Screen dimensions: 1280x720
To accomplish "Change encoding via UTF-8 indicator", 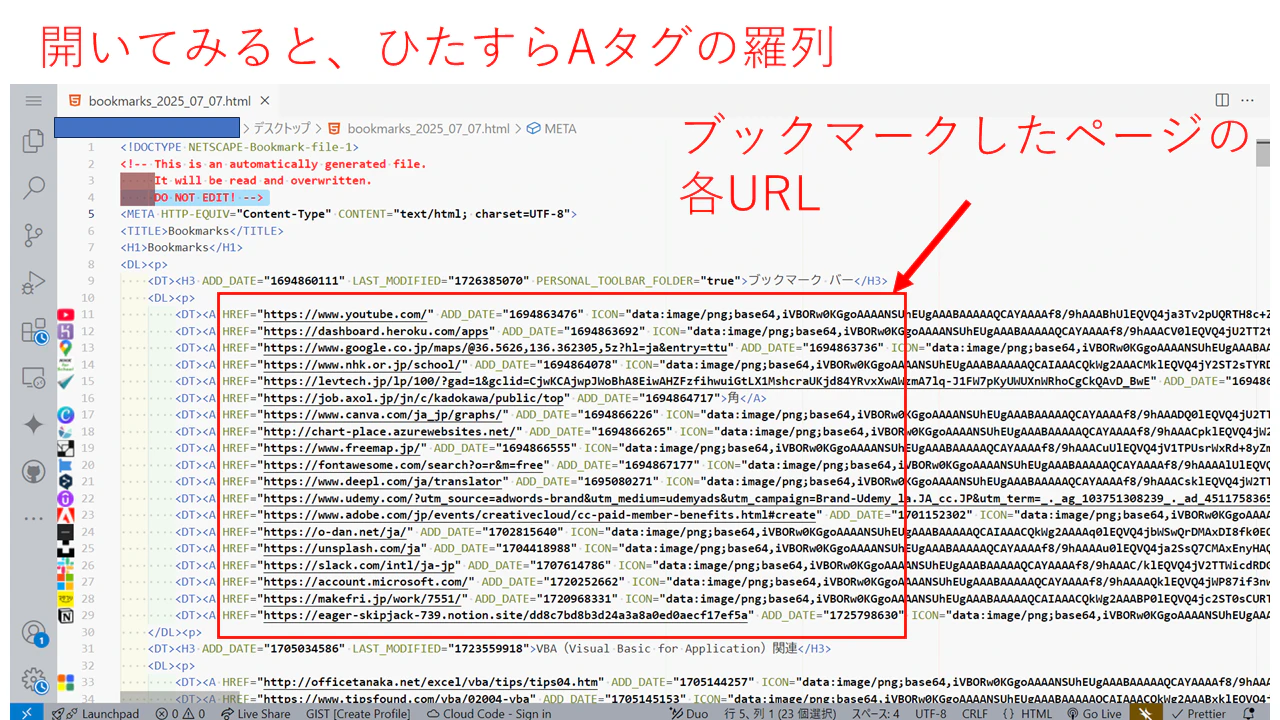I will 930,713.
